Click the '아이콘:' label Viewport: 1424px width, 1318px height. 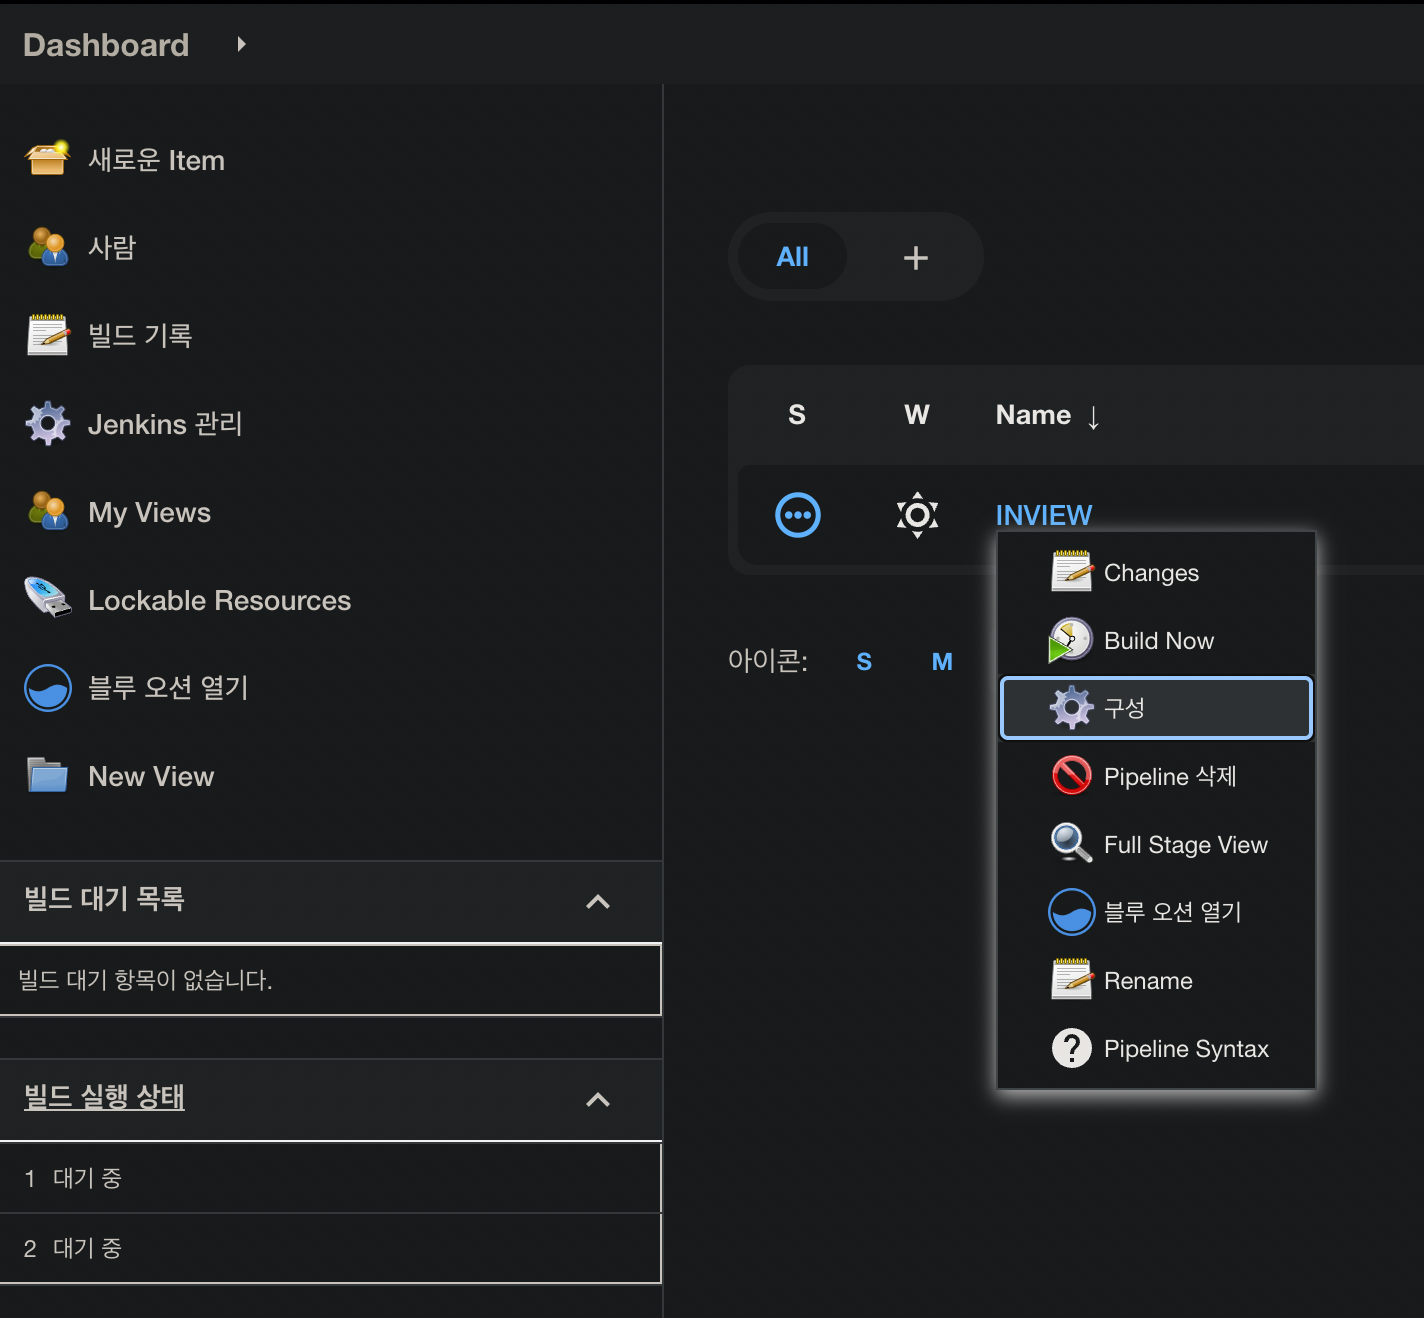(x=768, y=661)
